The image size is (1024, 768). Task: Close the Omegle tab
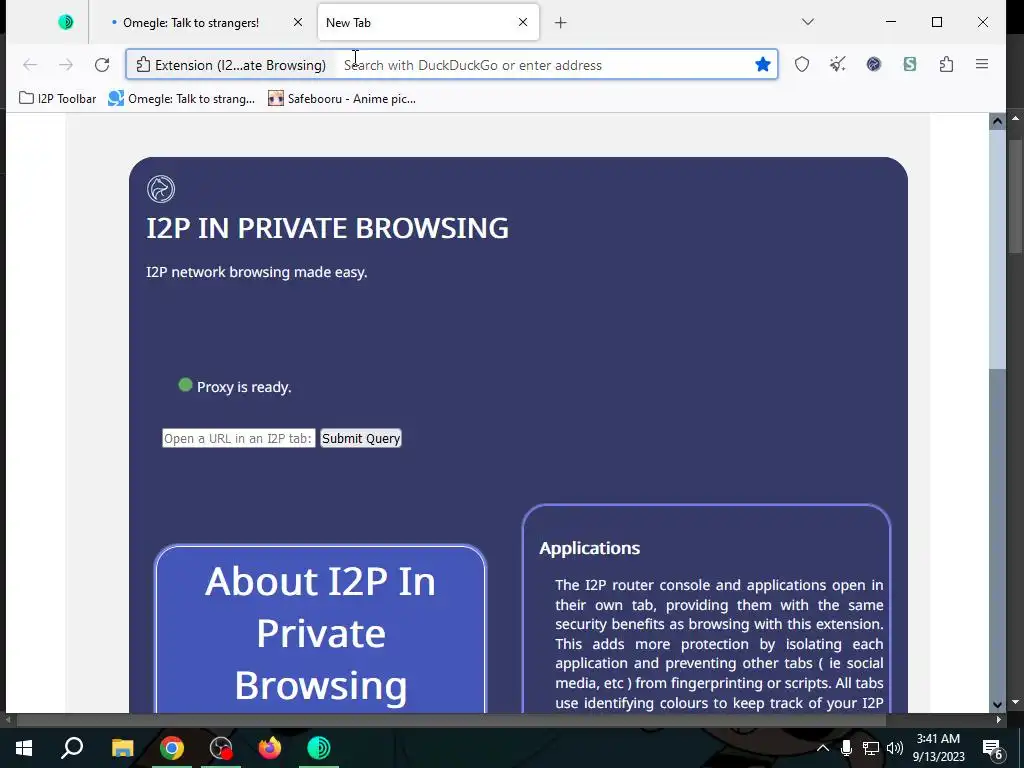298,22
